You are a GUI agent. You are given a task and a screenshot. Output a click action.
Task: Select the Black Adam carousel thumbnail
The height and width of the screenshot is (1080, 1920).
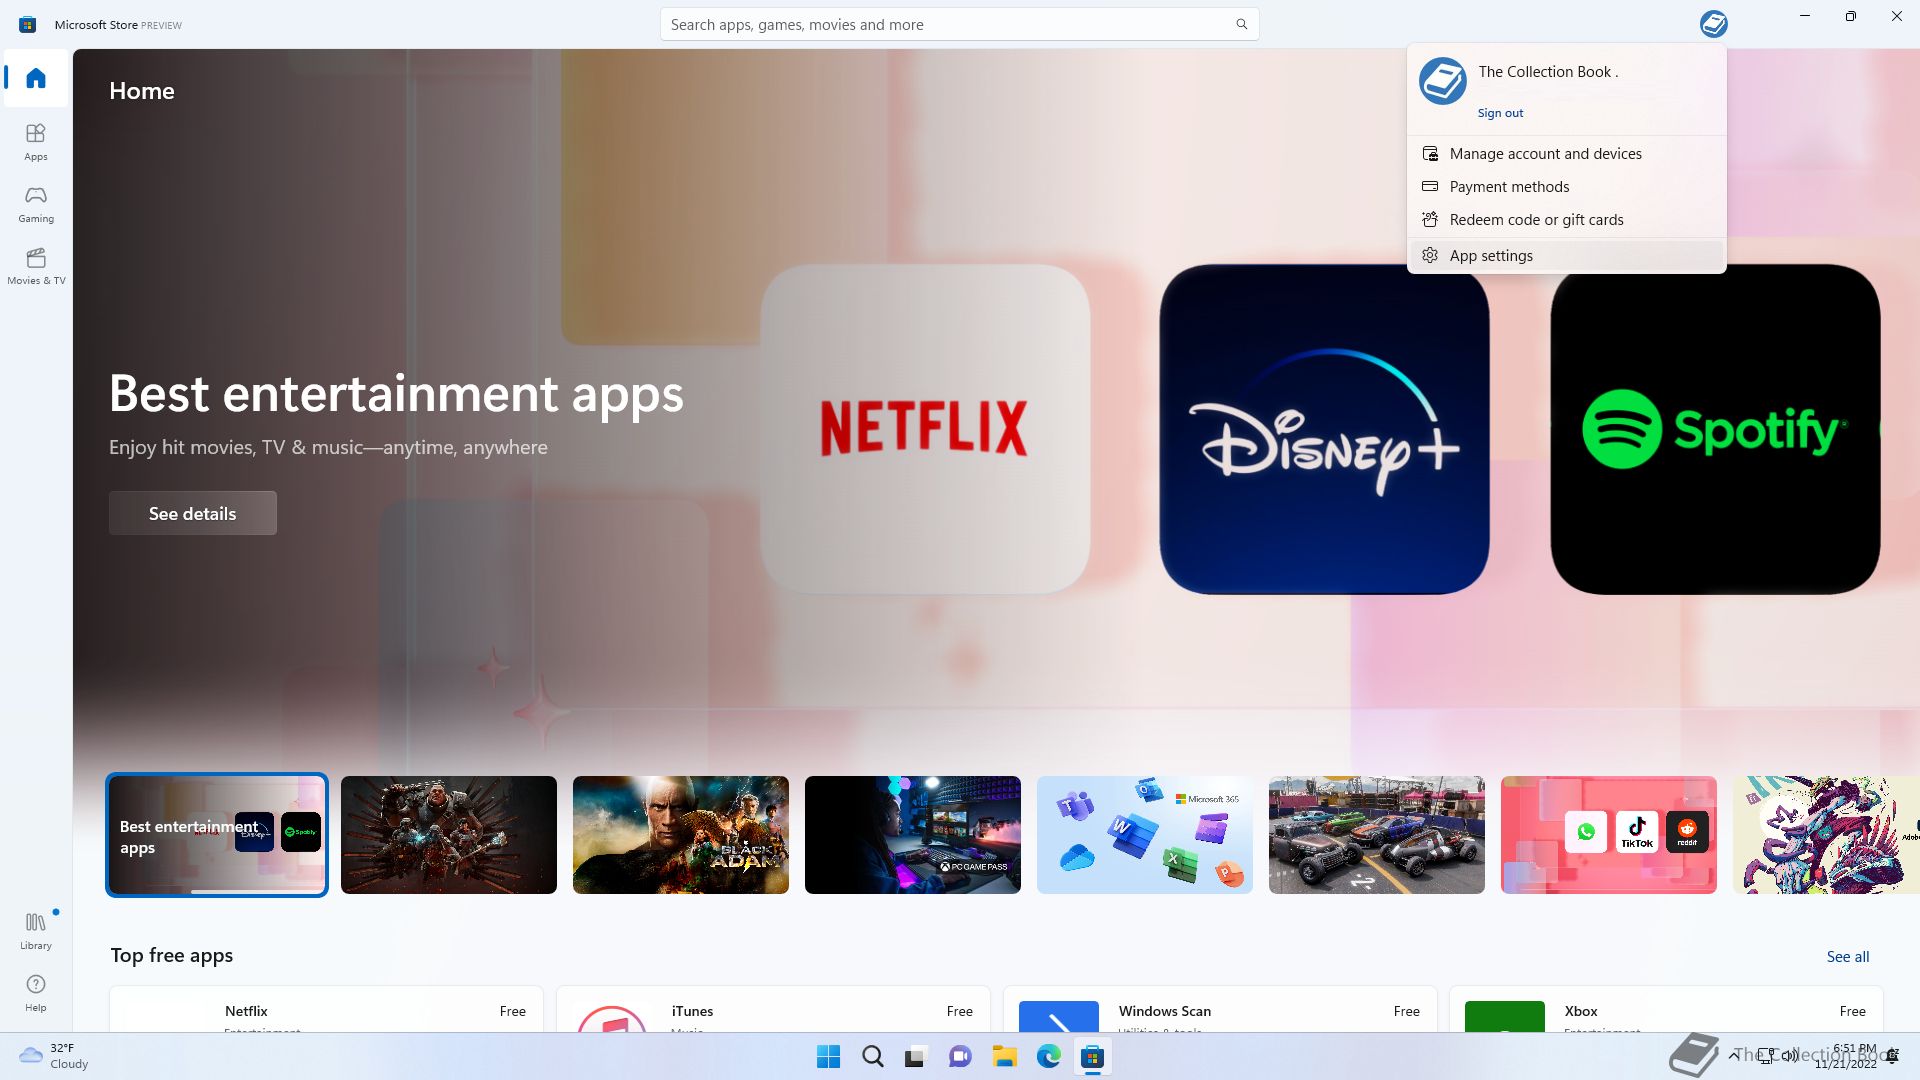(x=681, y=835)
